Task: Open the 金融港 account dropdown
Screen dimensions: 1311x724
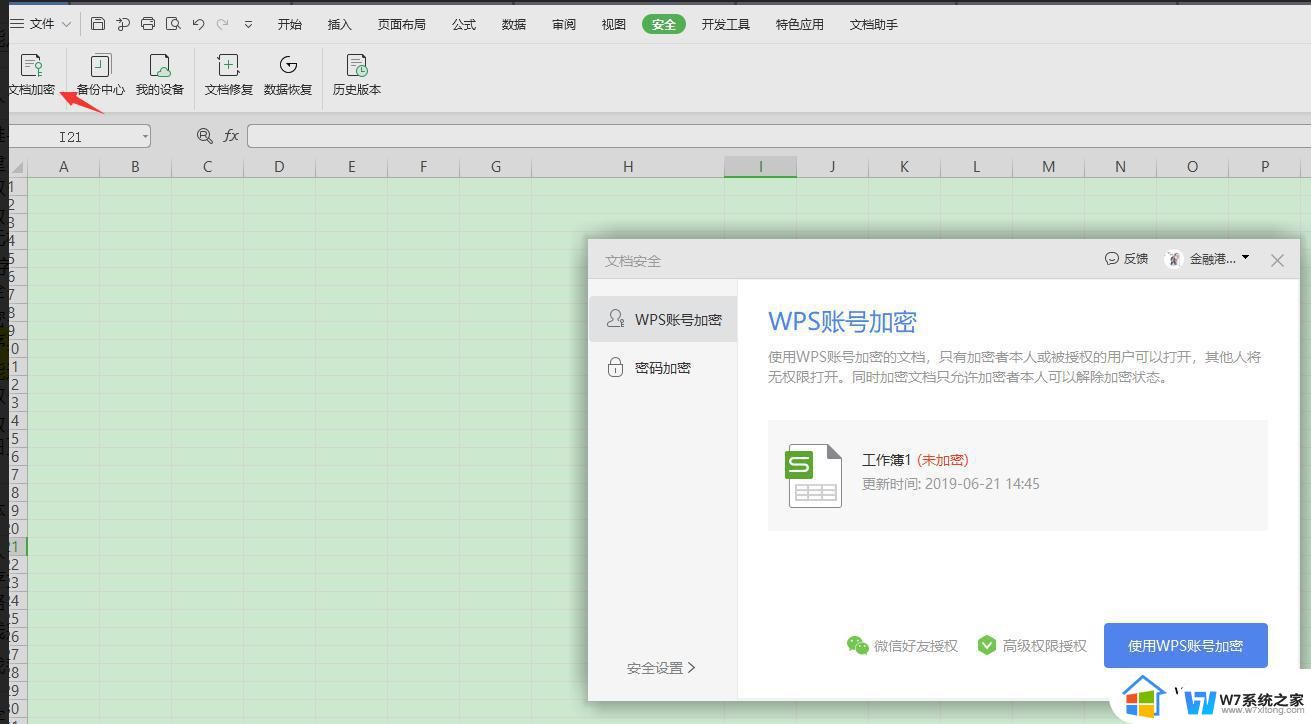Action: [1245, 258]
